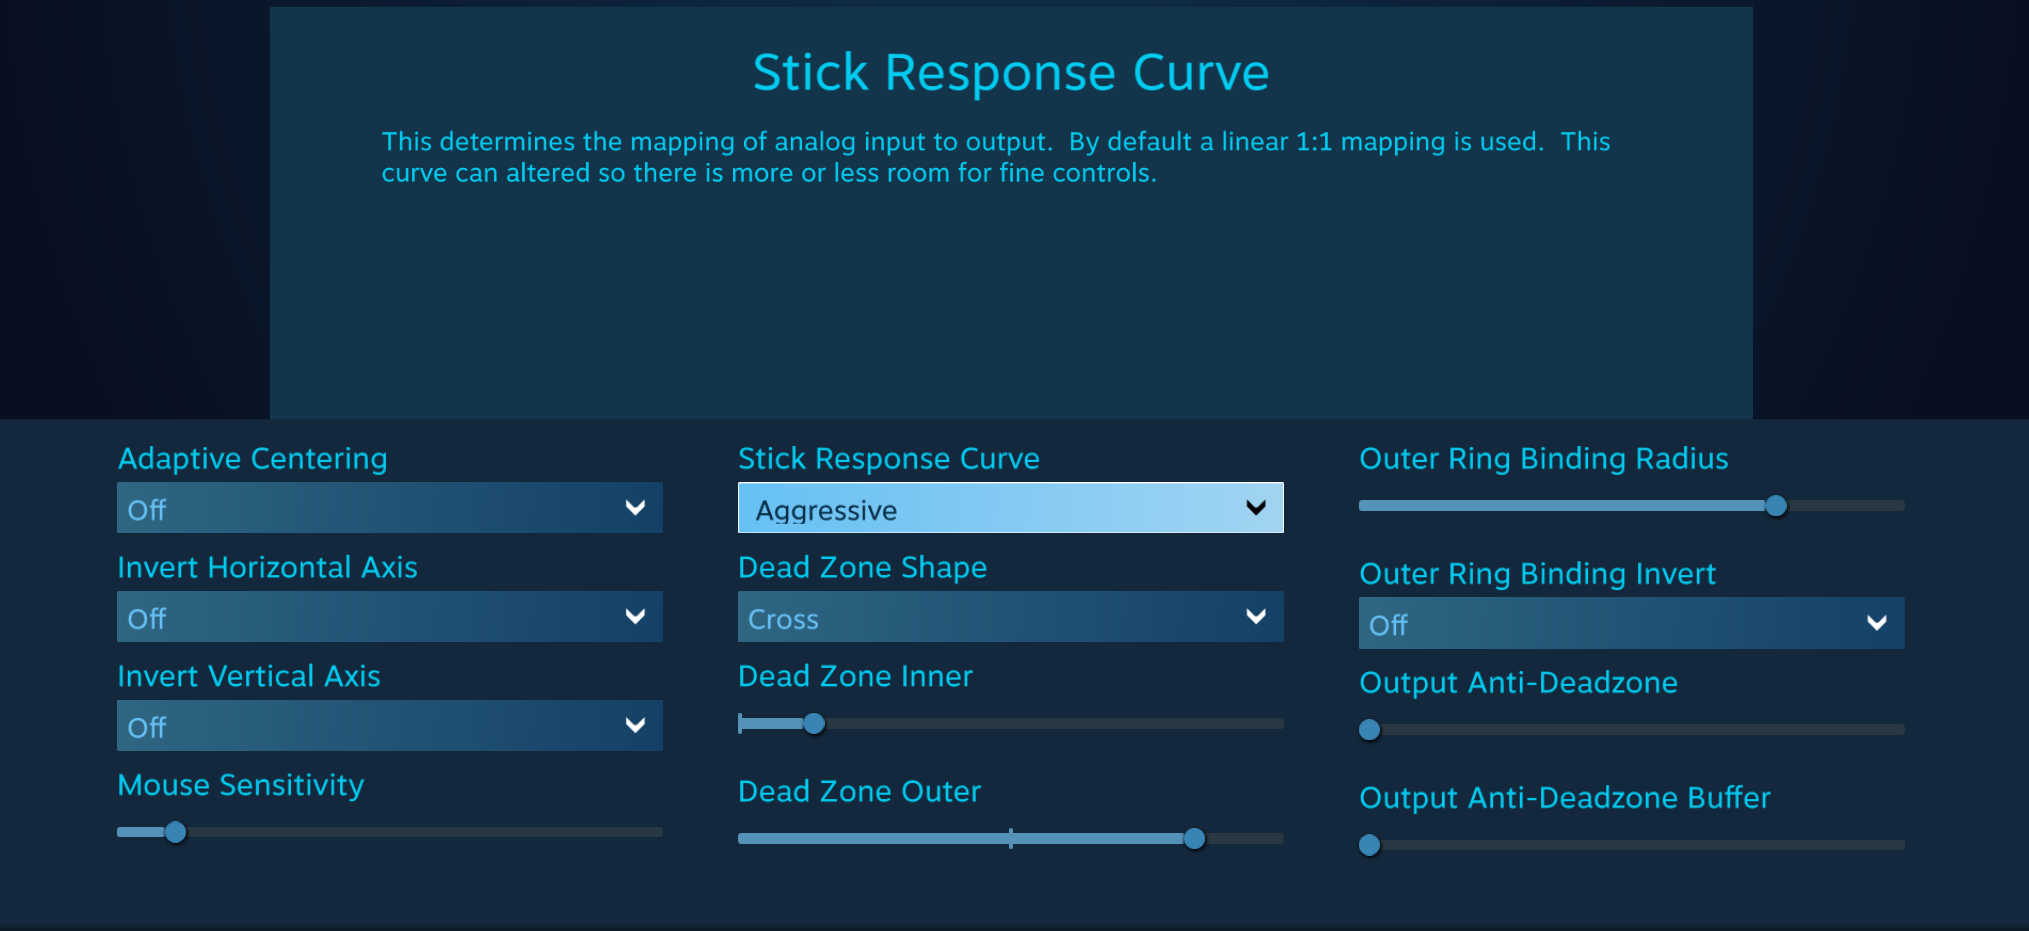Open the Outer Ring Binding Invert dropdown
Image resolution: width=2029 pixels, height=931 pixels.
pyautogui.click(x=1631, y=623)
